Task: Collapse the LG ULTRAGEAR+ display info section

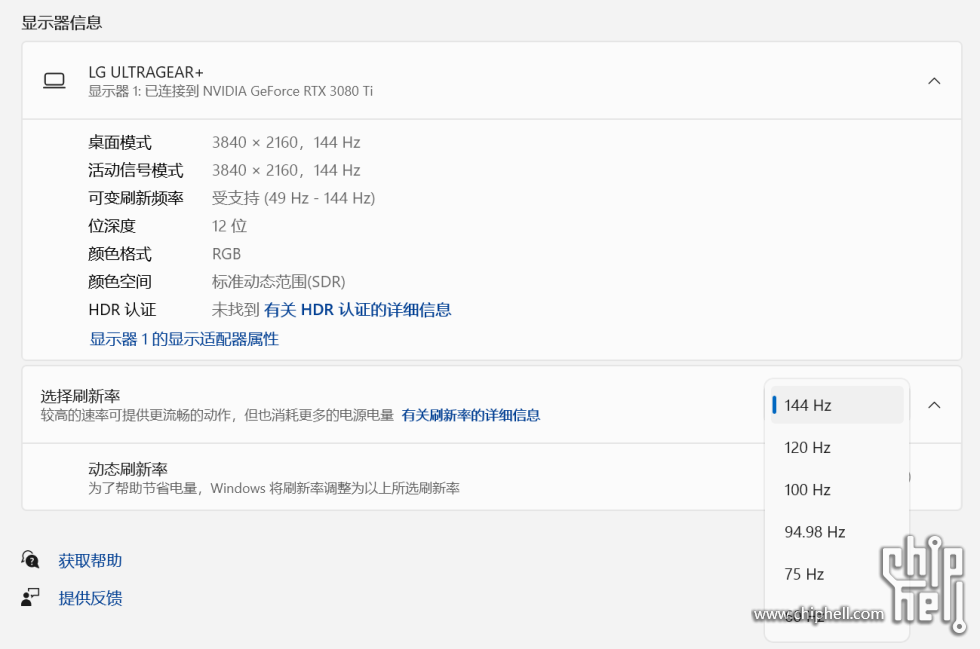Action: [934, 81]
